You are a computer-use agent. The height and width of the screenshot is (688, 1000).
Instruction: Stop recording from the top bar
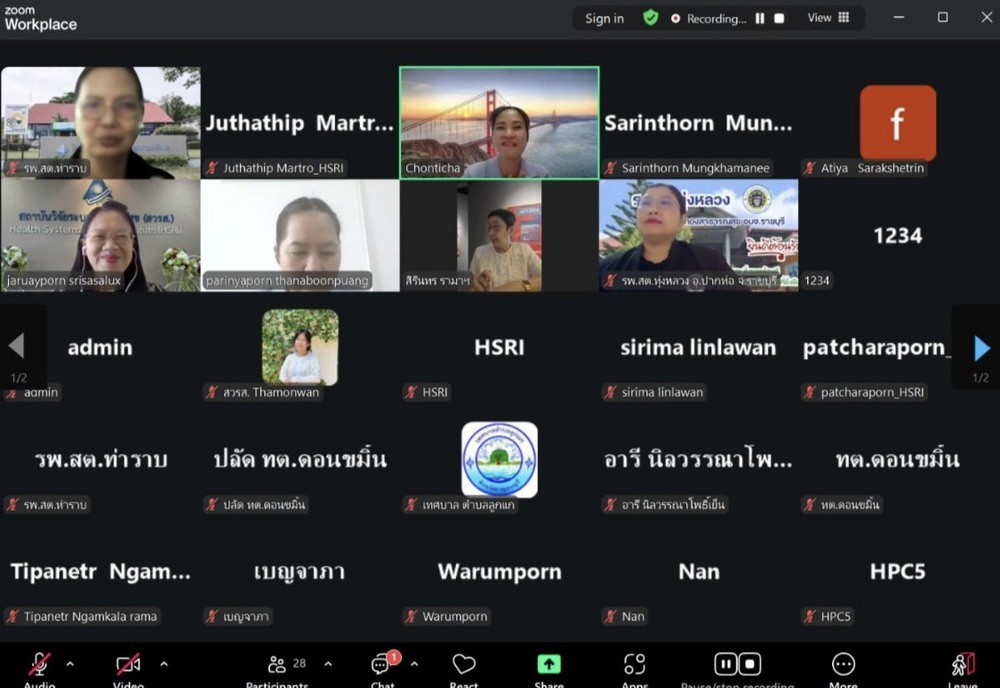[779, 18]
